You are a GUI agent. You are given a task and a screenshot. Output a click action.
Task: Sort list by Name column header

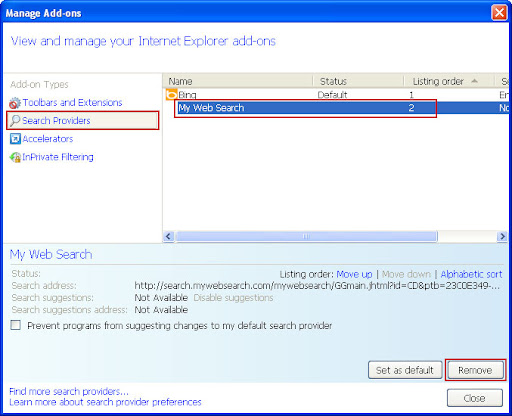point(237,81)
